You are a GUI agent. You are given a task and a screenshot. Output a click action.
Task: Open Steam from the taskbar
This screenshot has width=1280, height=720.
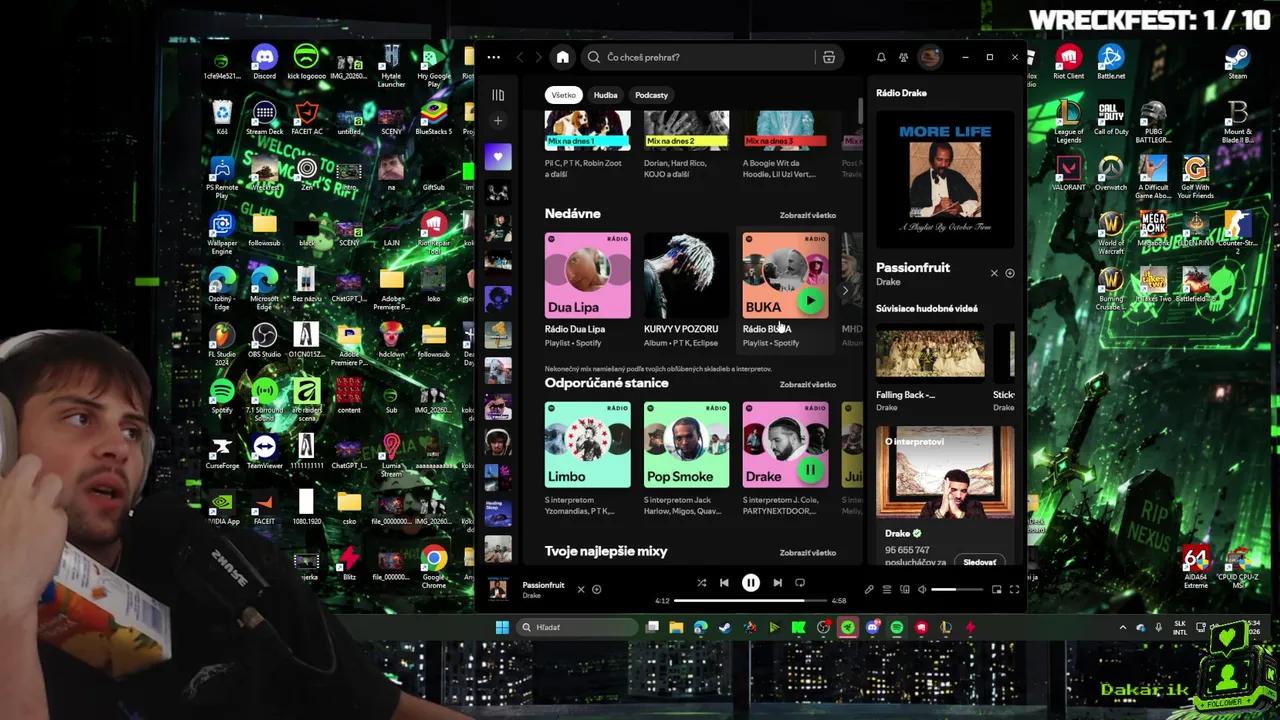point(724,627)
